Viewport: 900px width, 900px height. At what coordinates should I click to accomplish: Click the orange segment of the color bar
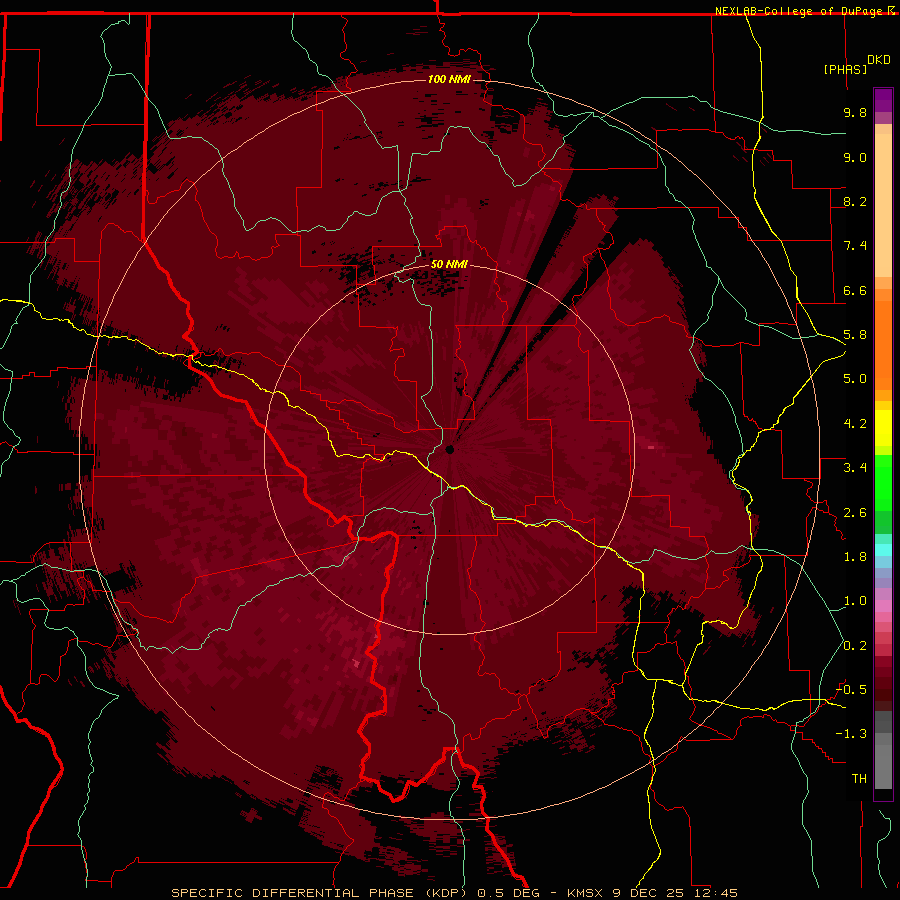click(x=883, y=346)
